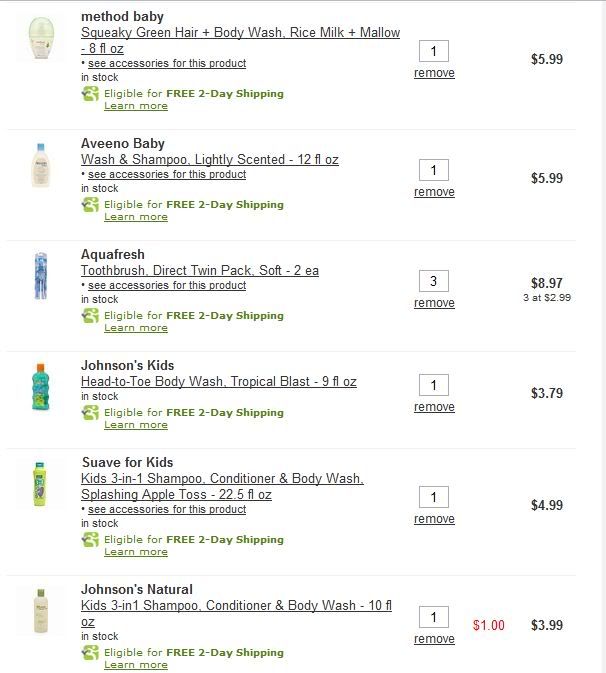Click the free shipping icon under method baby
This screenshot has width=606, height=673.
90,94
